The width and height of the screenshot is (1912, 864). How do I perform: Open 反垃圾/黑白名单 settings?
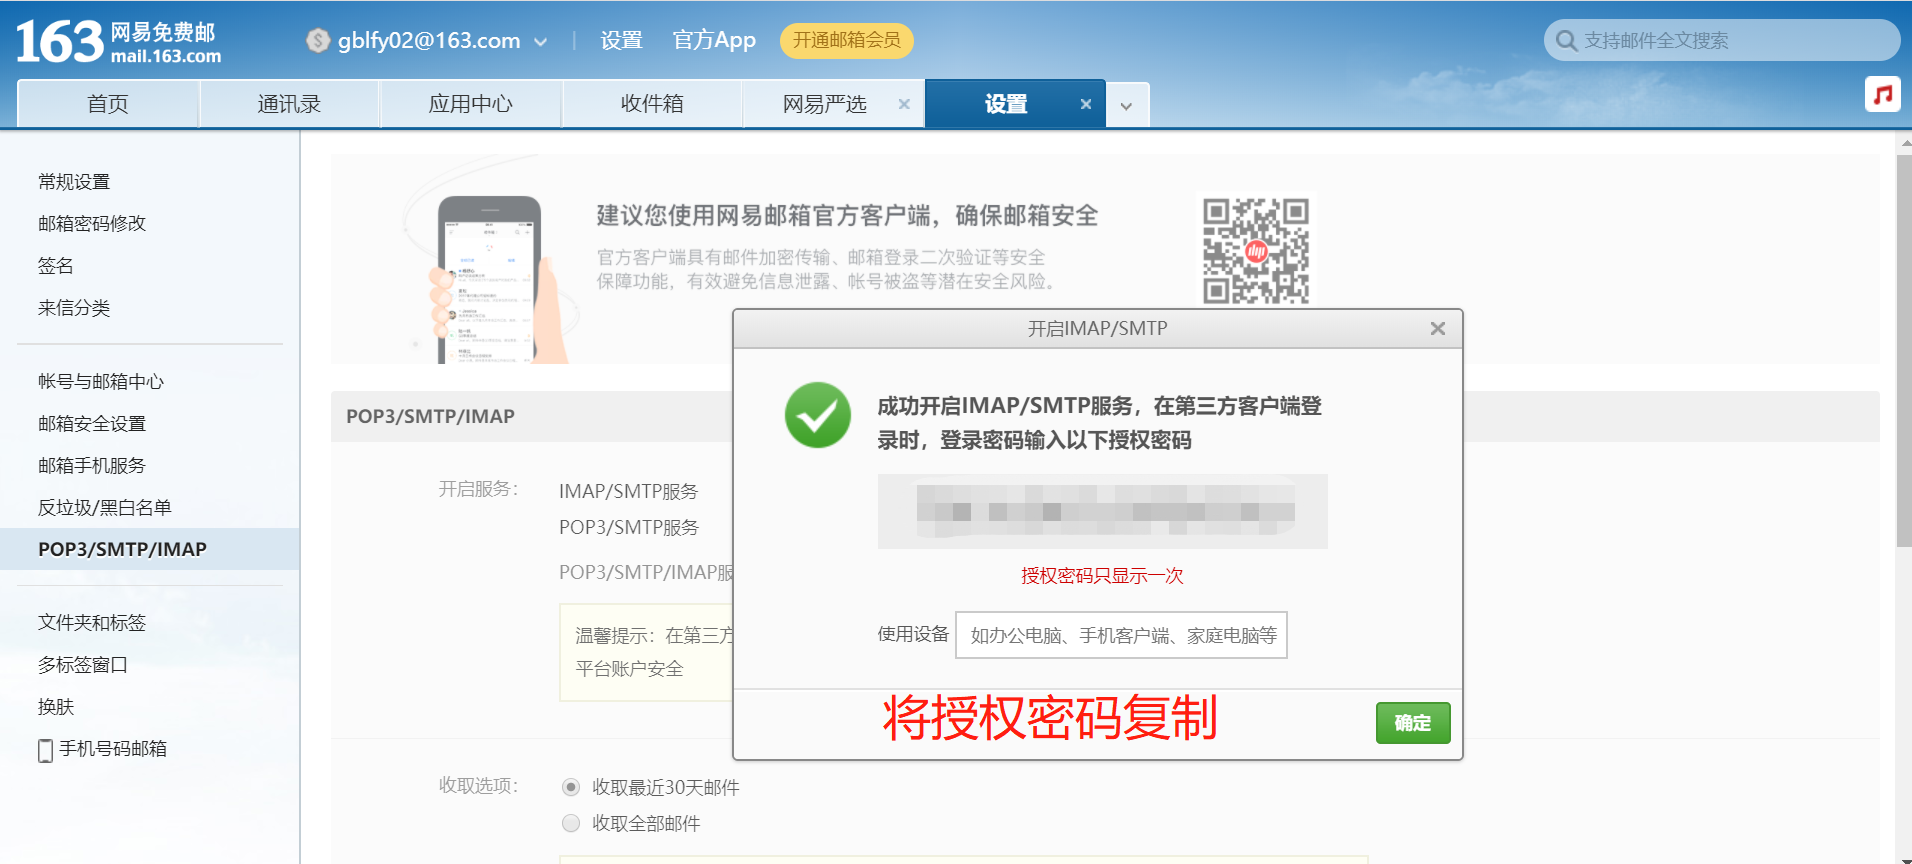[x=105, y=508]
